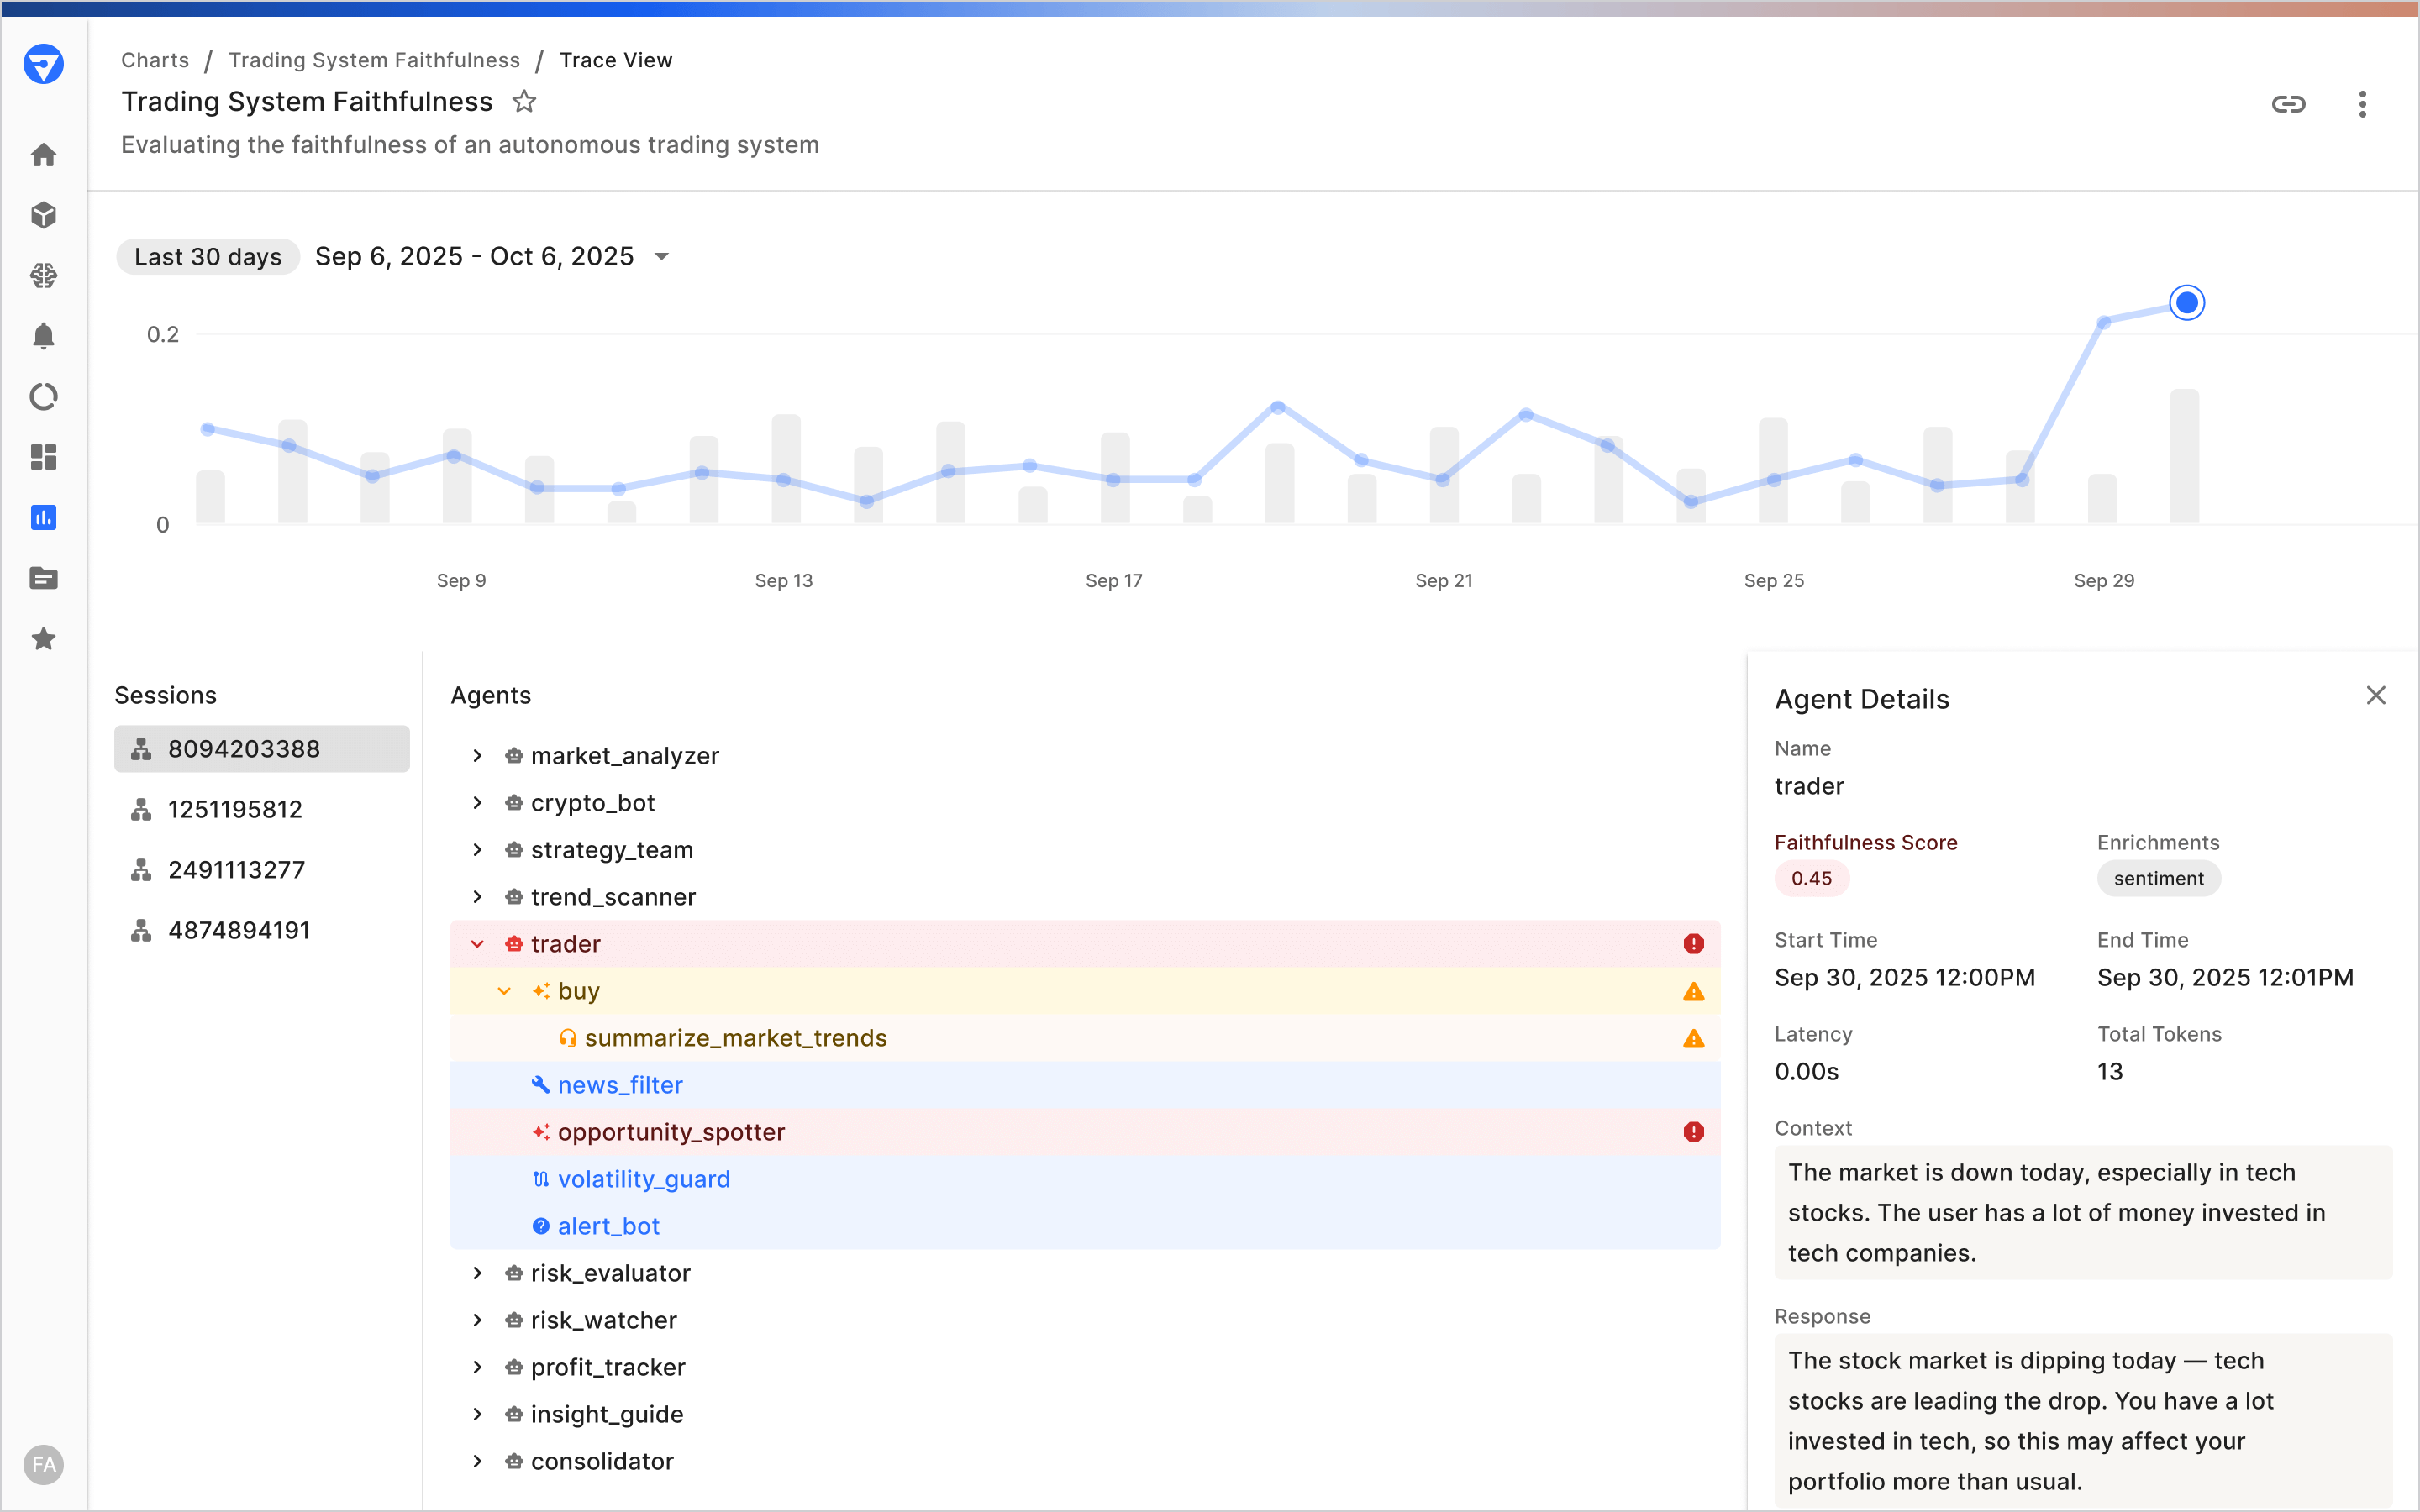Click the star favorites icon in the sidebar
Viewport: 2420px width, 1512px height.
(43, 639)
